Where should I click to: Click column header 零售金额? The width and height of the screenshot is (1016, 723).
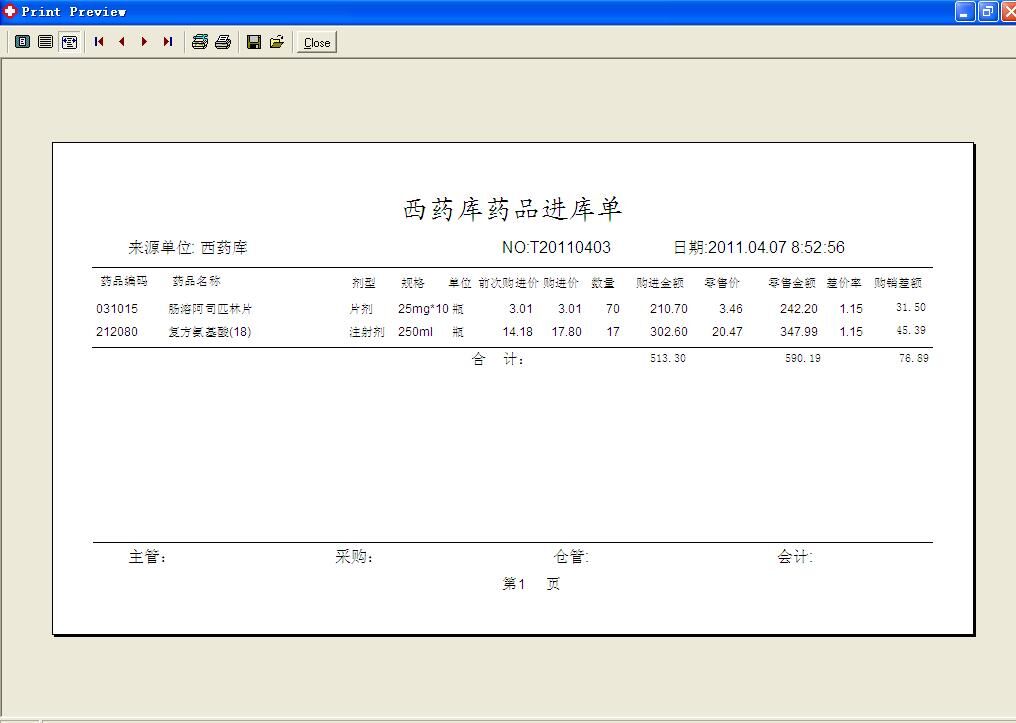[x=792, y=283]
